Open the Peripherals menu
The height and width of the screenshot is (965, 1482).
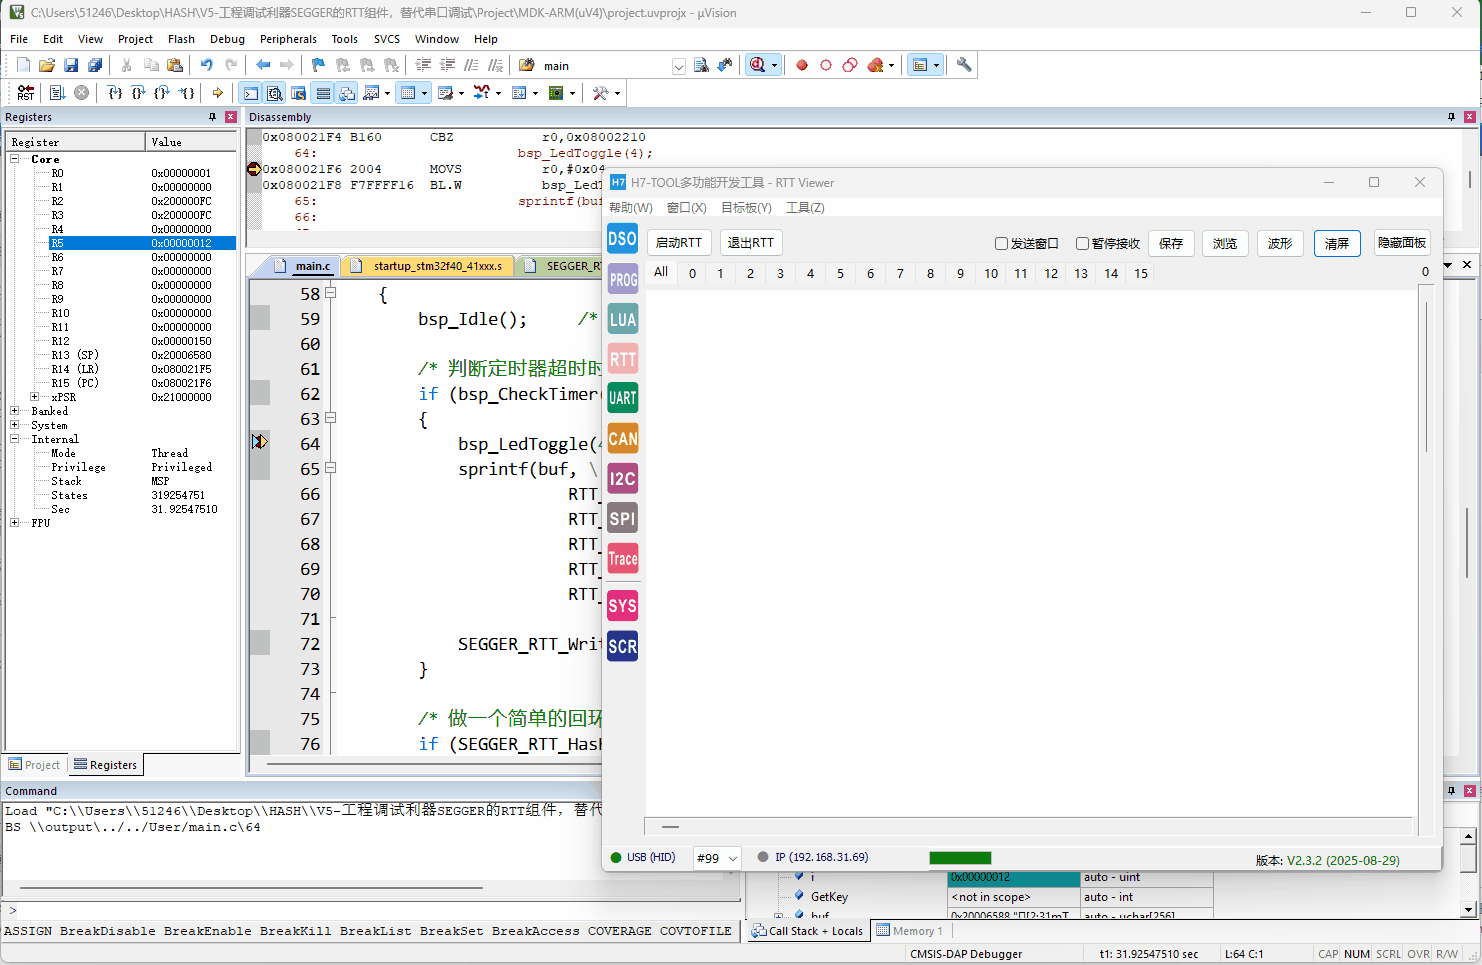tap(288, 39)
